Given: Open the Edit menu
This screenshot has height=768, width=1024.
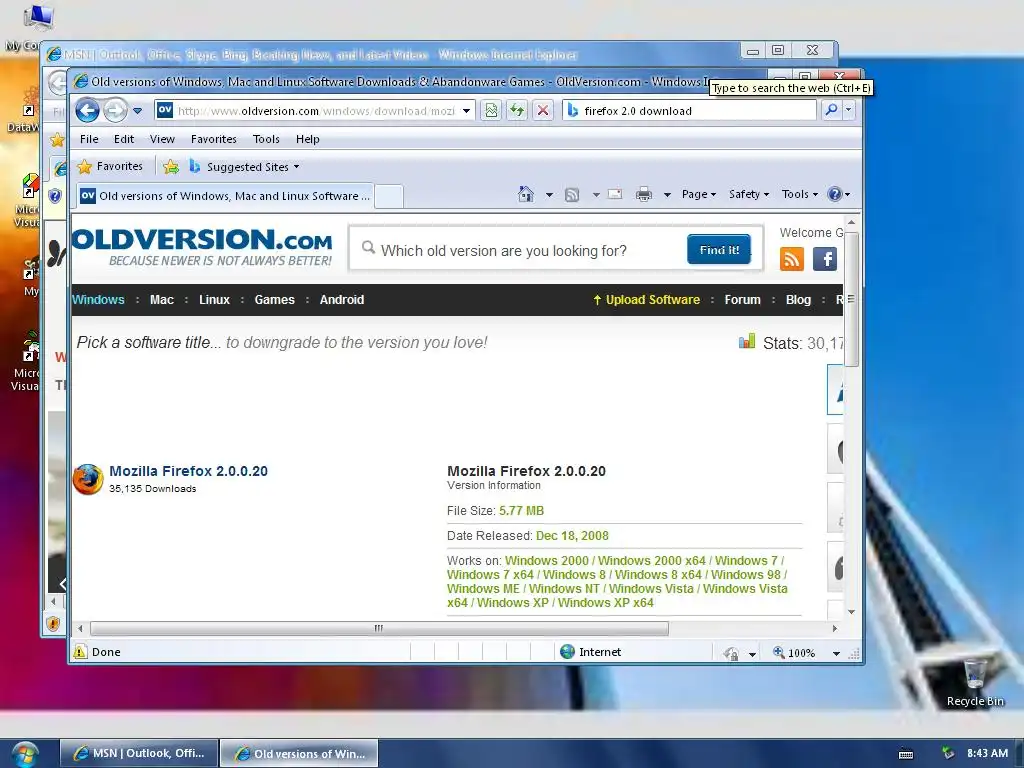Looking at the screenshot, I should point(123,139).
